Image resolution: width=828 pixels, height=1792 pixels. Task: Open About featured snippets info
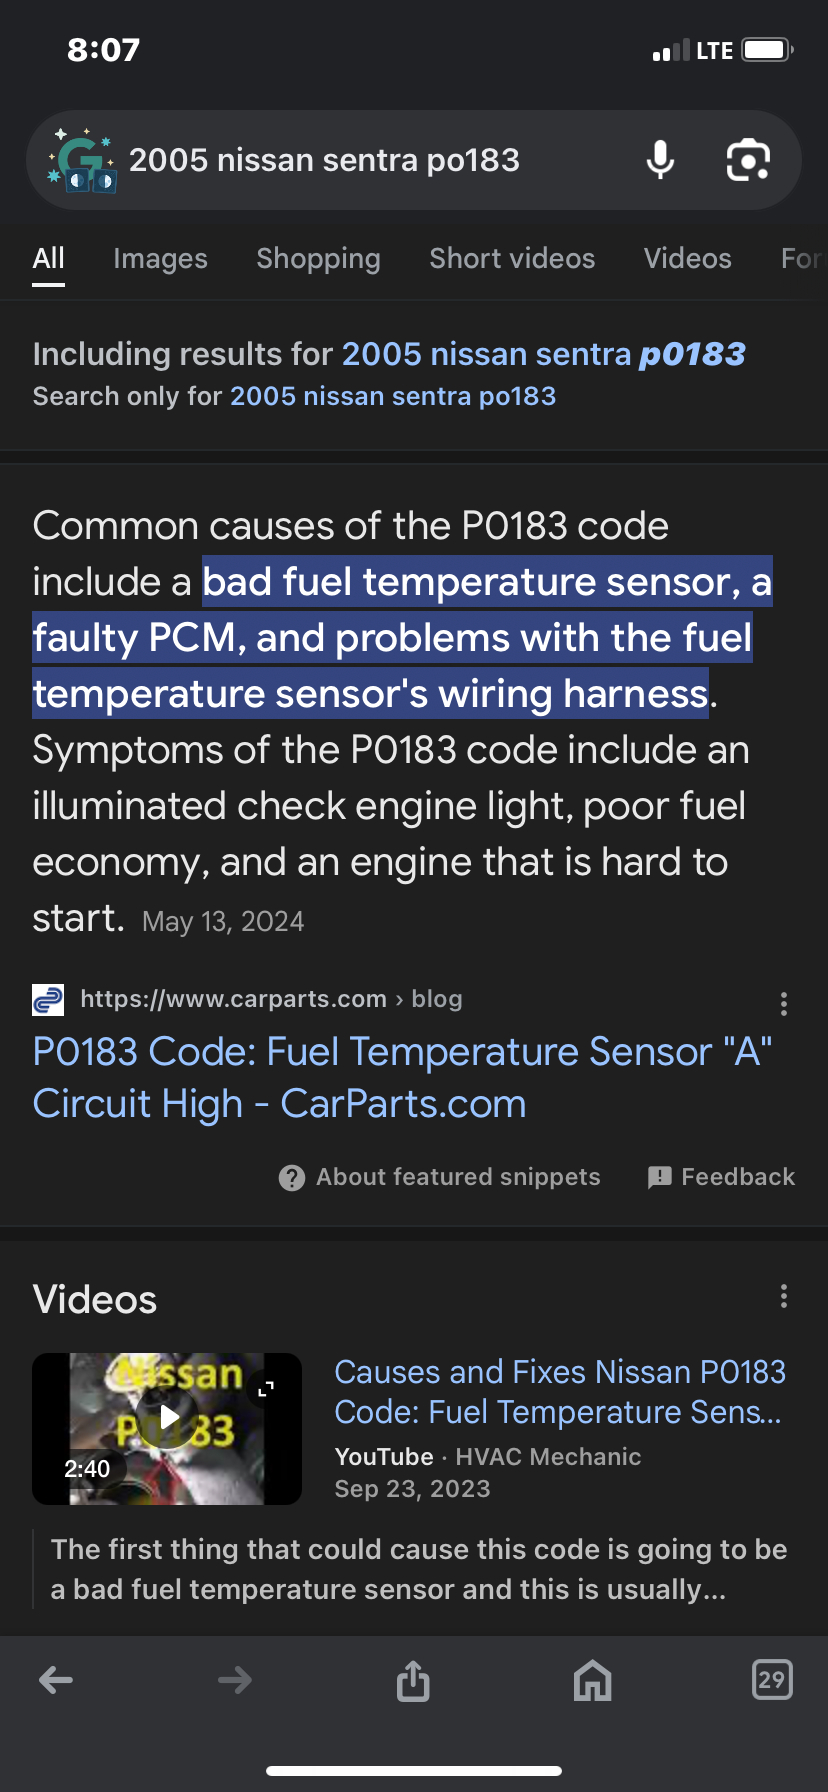(x=440, y=1177)
